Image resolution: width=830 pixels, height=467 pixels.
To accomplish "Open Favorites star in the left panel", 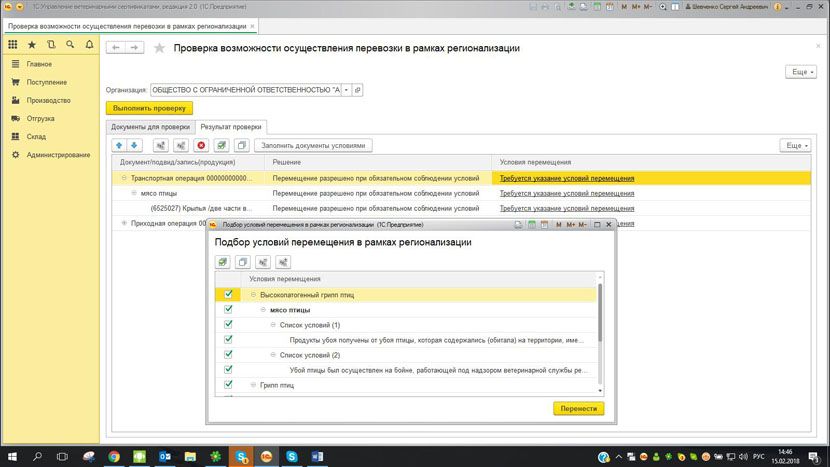I will pyautogui.click(x=32, y=45).
